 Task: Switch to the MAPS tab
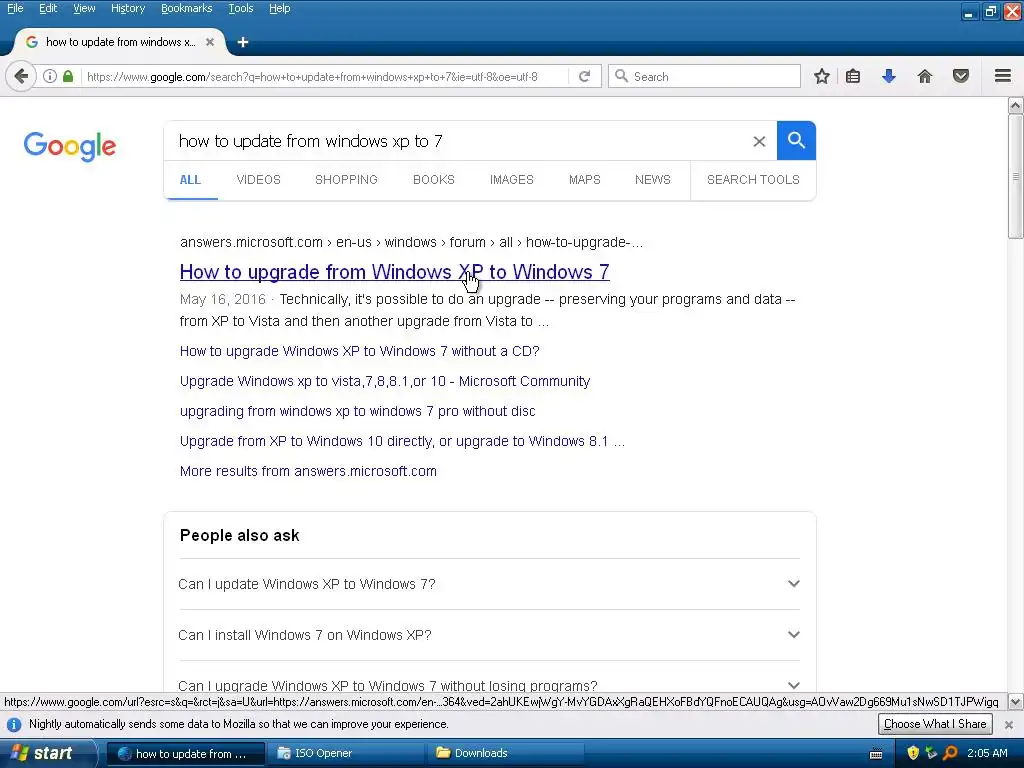click(584, 180)
